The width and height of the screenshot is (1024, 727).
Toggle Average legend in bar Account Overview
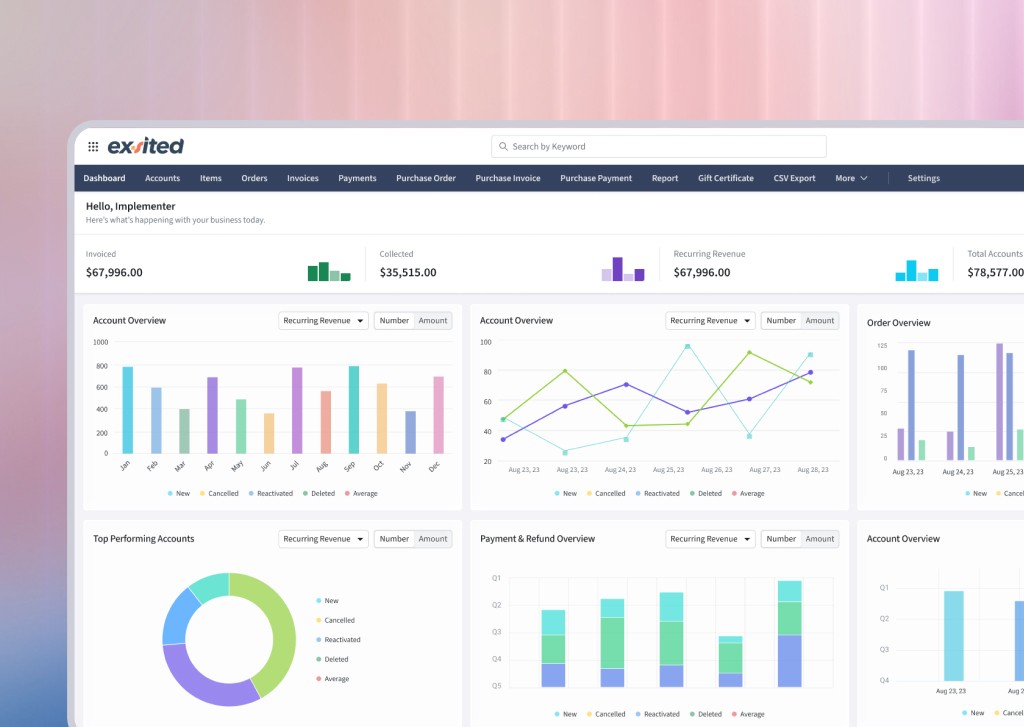361,493
